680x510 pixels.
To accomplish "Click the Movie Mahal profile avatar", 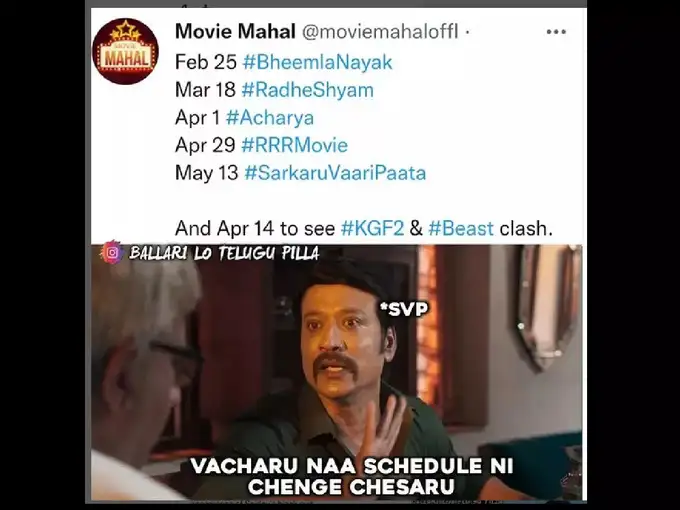I will point(125,51).
